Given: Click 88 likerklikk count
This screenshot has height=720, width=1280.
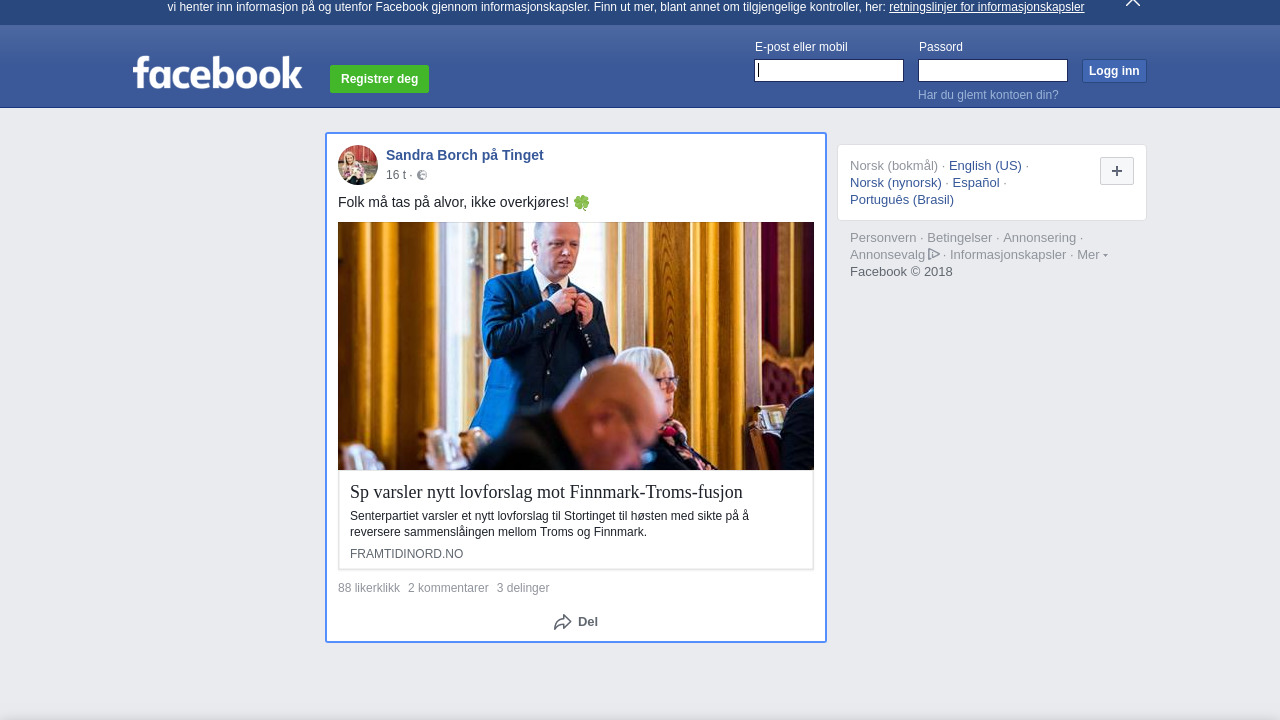Looking at the screenshot, I should 369,588.
